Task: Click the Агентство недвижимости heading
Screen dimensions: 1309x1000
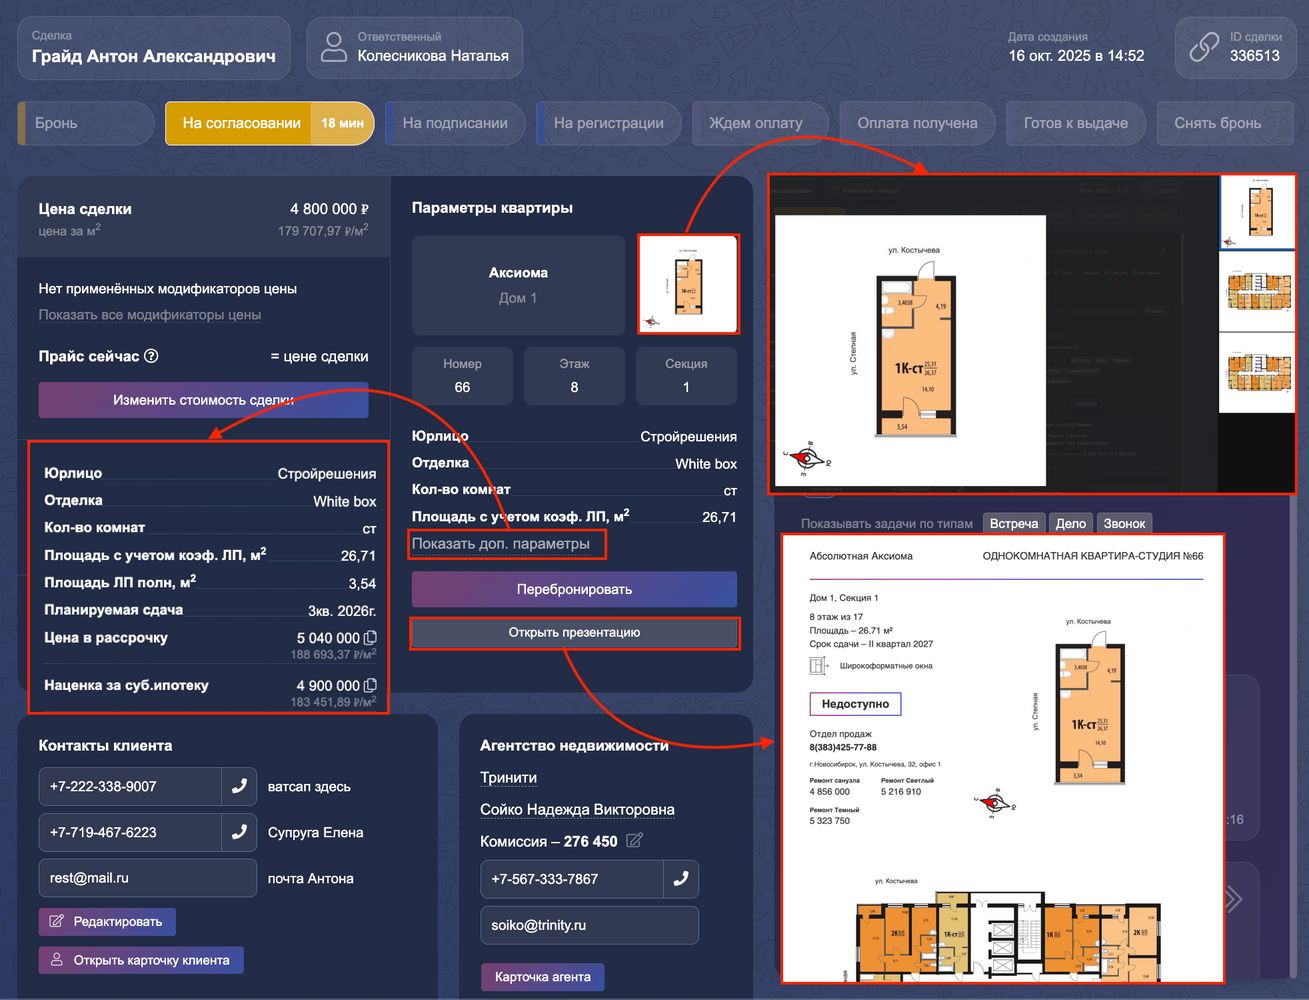Action: tap(574, 745)
